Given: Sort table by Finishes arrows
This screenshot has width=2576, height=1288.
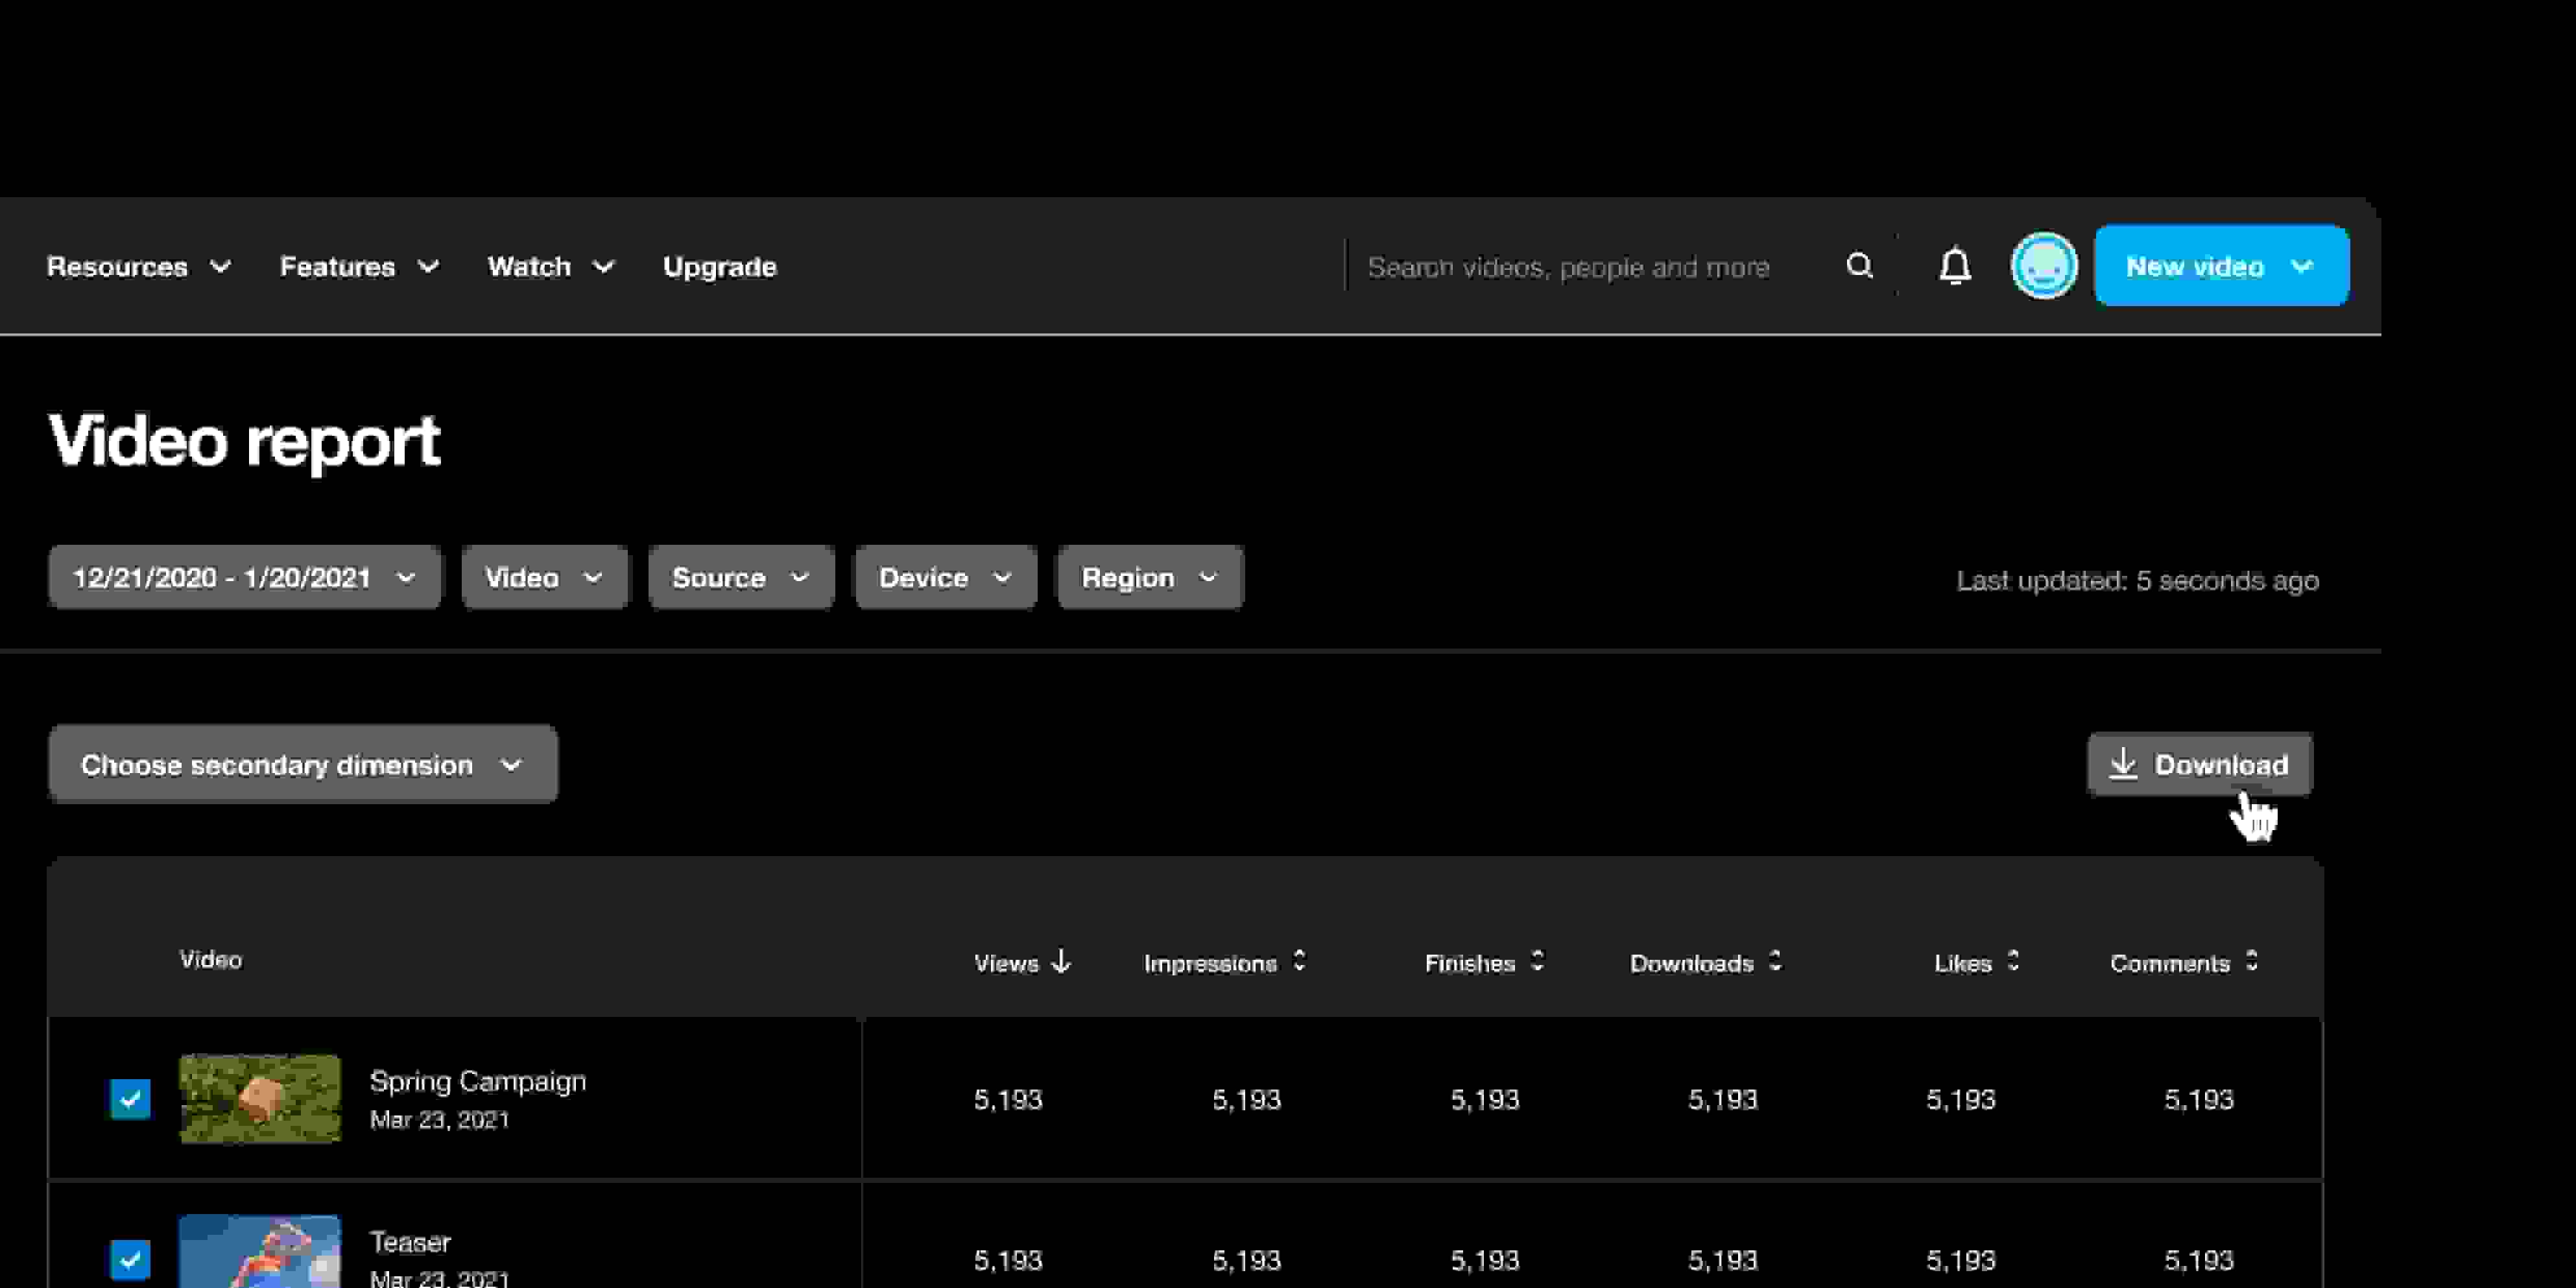Looking at the screenshot, I should (1538, 962).
